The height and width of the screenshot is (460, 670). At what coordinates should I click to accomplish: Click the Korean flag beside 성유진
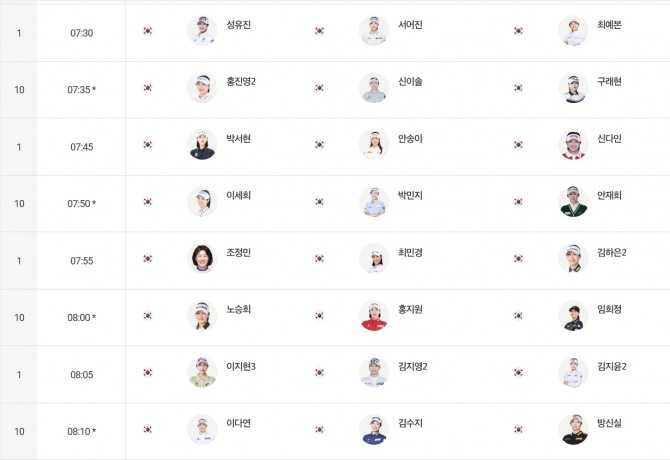pyautogui.click(x=148, y=31)
